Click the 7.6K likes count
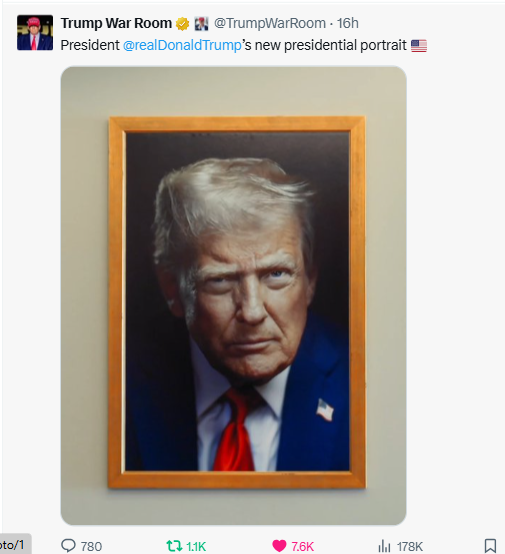The width and height of the screenshot is (505, 554). click(x=303, y=547)
